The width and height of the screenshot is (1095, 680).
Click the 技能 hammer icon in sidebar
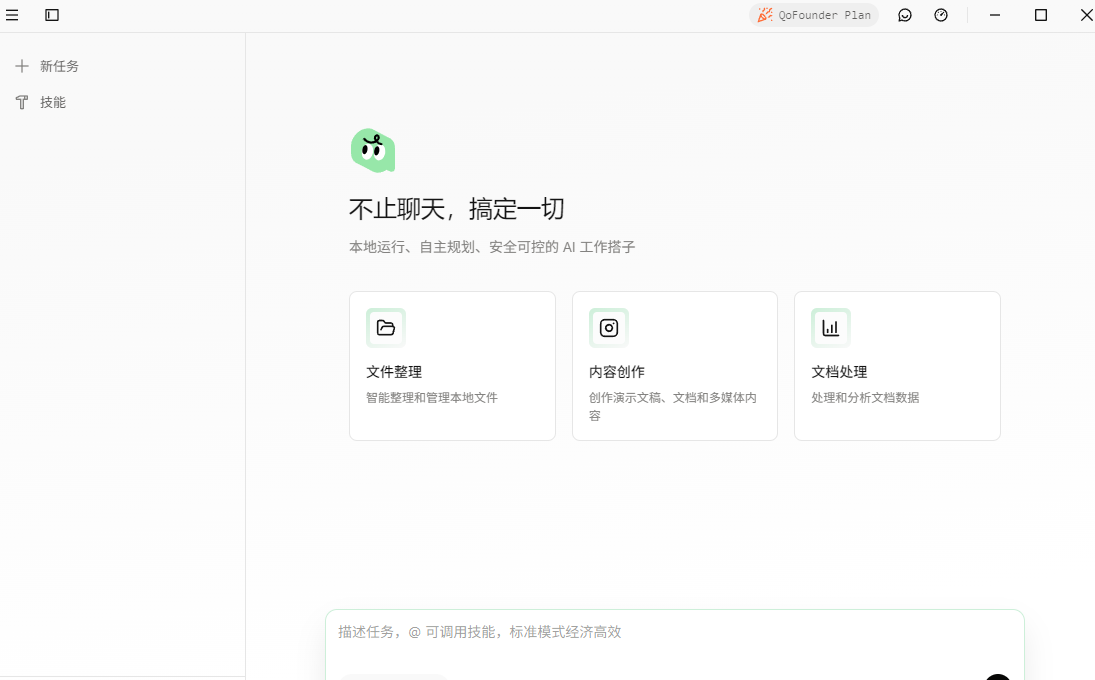pos(22,102)
